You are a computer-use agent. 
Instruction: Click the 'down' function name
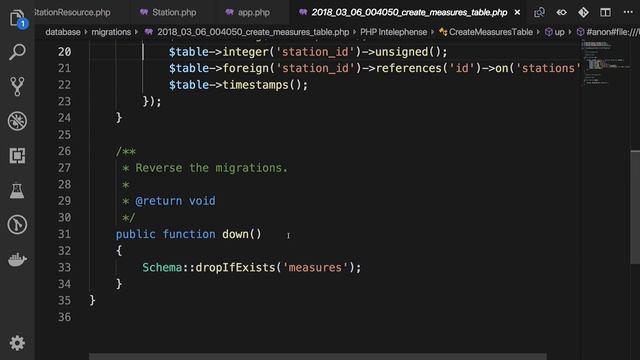pyautogui.click(x=235, y=234)
